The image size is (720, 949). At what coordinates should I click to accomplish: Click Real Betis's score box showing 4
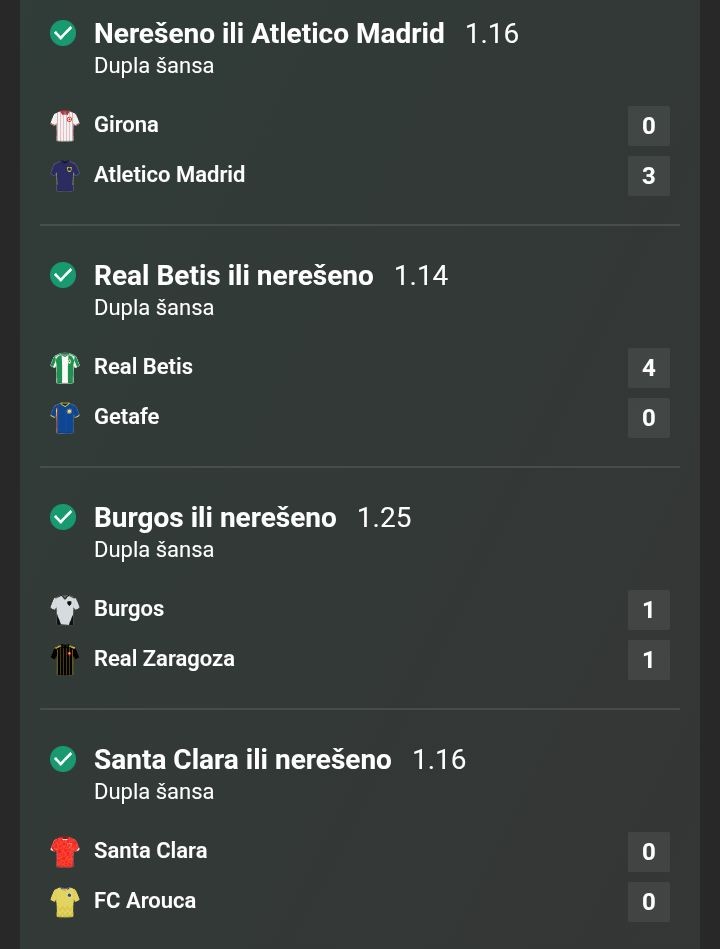tap(648, 368)
